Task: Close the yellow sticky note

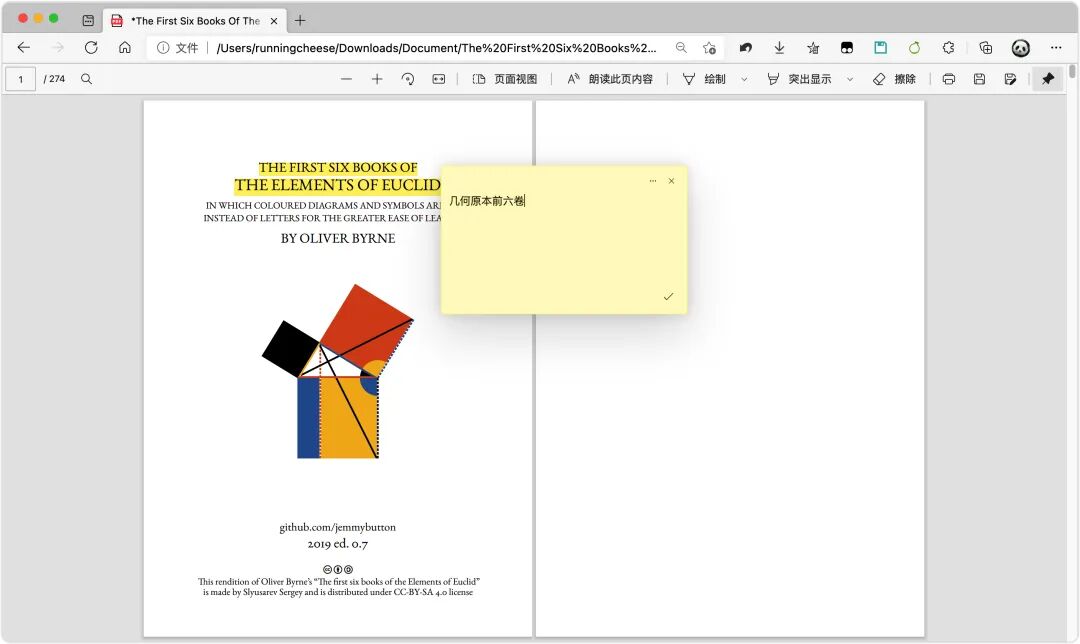Action: [672, 181]
